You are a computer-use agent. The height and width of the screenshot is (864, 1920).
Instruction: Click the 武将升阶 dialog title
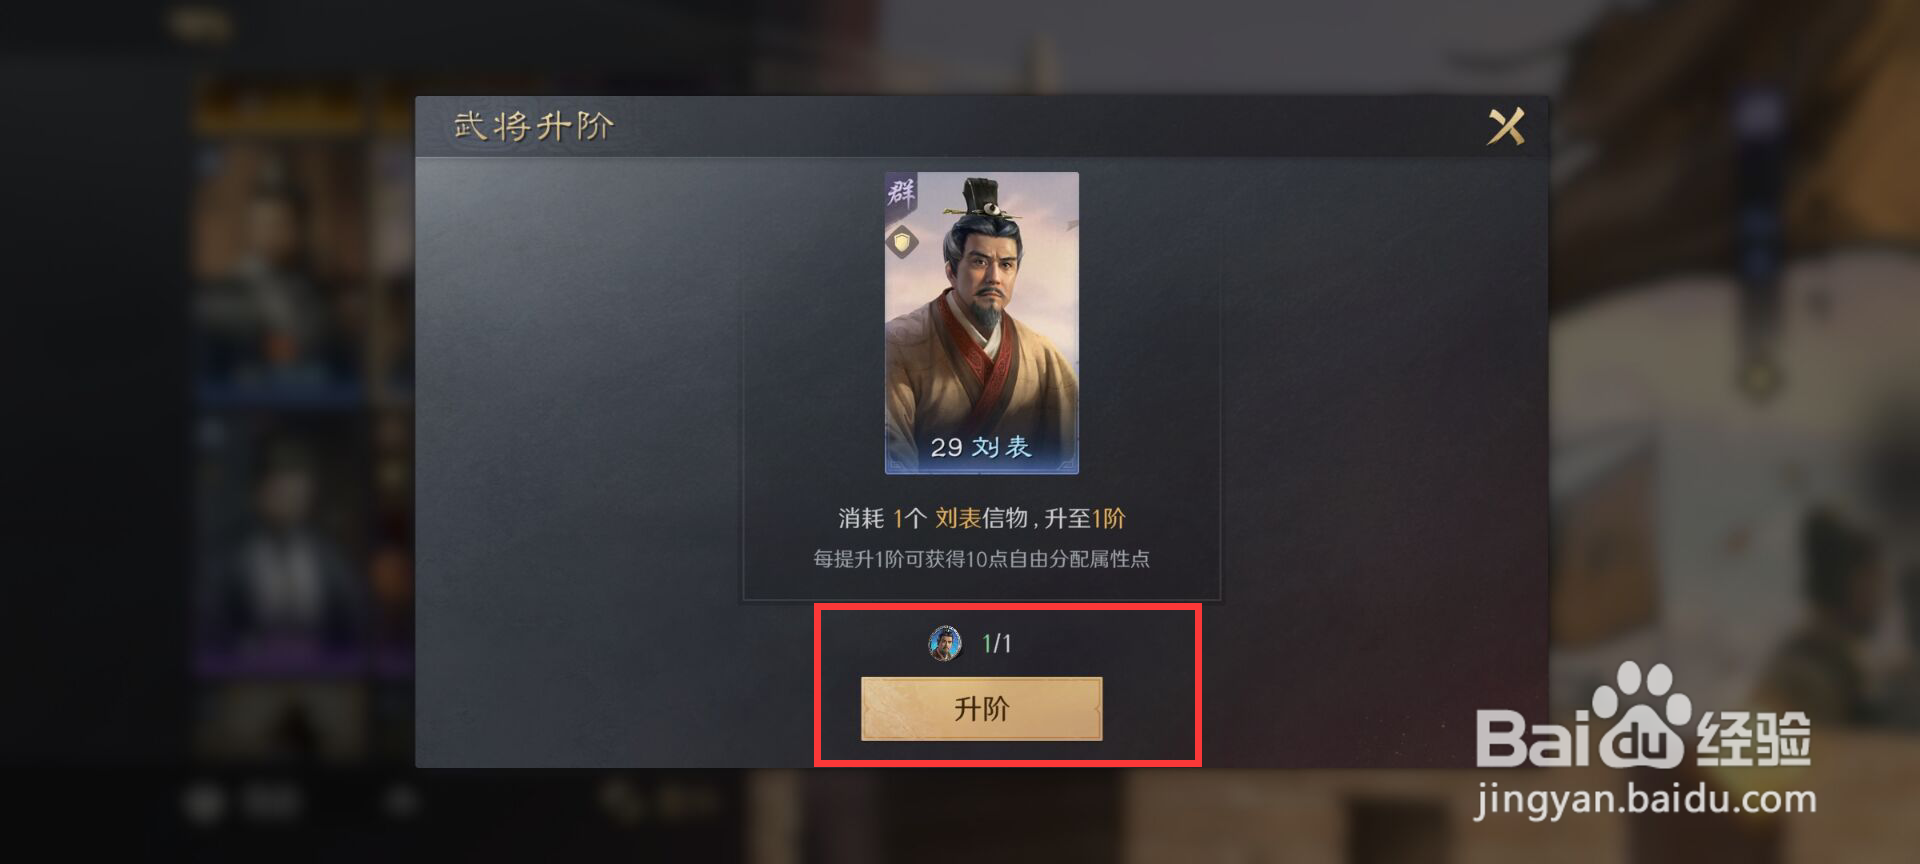click(x=533, y=126)
